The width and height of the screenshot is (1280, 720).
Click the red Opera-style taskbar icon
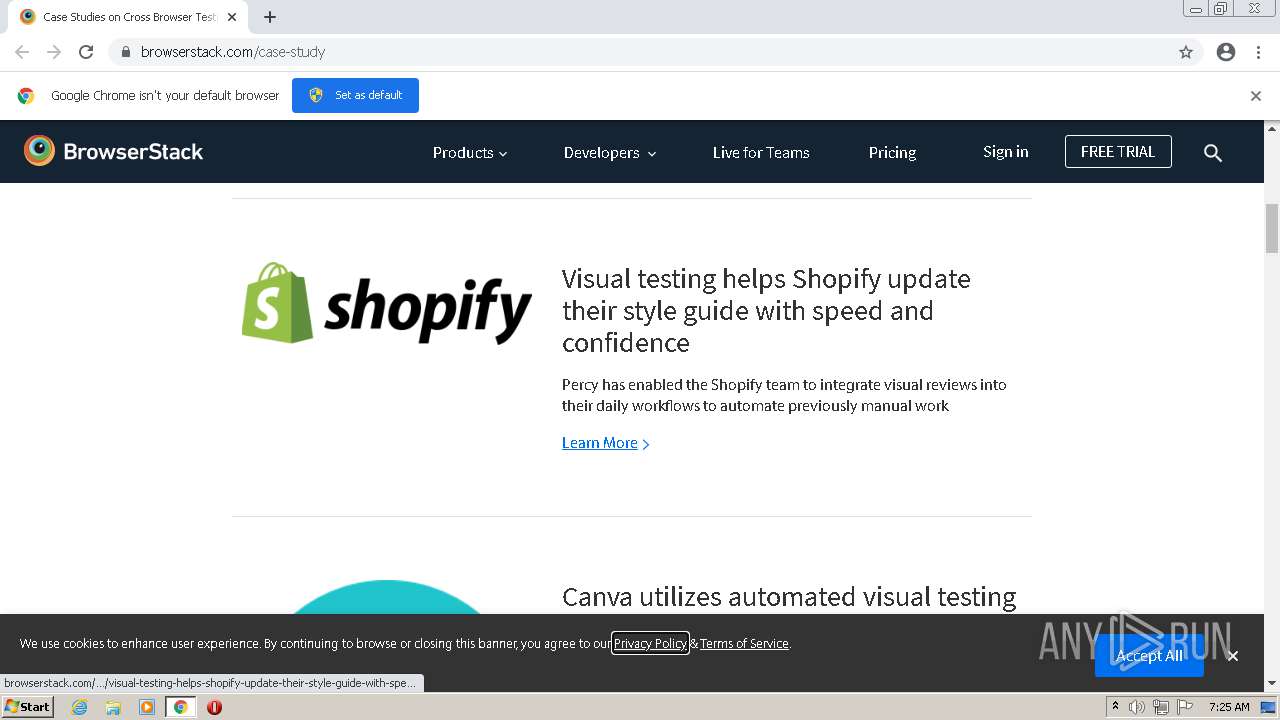click(x=214, y=707)
